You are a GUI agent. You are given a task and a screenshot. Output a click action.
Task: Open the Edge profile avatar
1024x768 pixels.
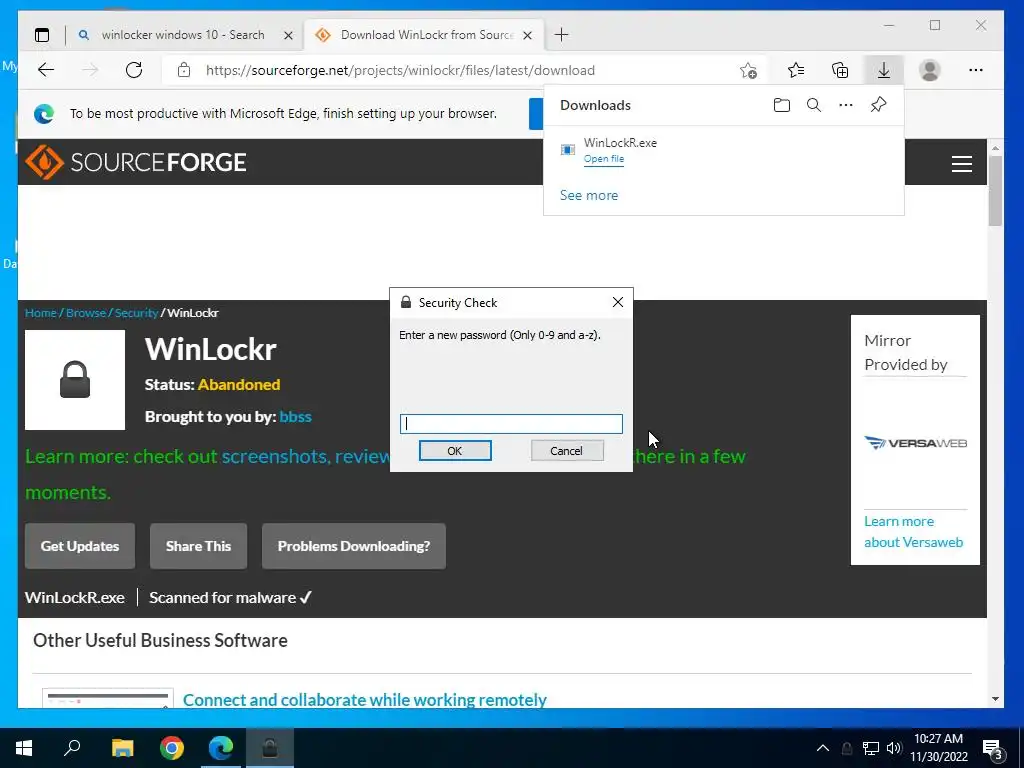click(929, 70)
